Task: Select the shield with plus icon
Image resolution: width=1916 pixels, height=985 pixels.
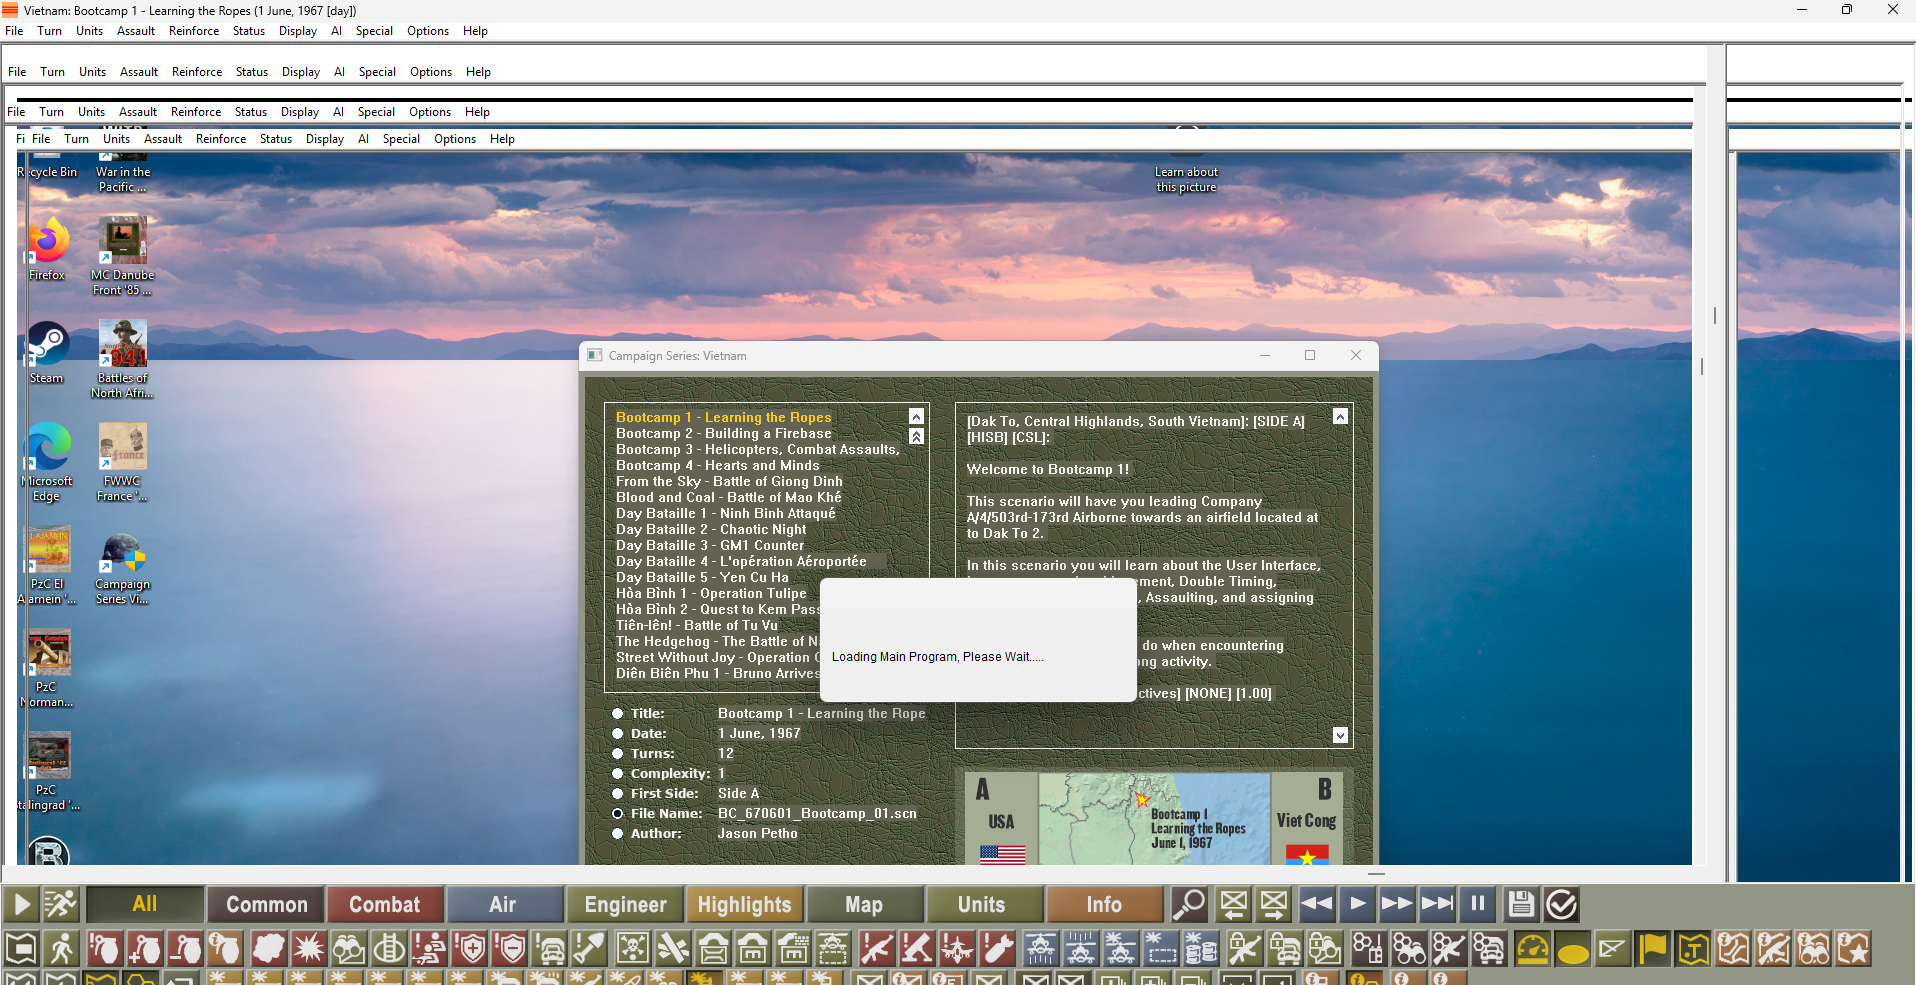Action: 471,948
